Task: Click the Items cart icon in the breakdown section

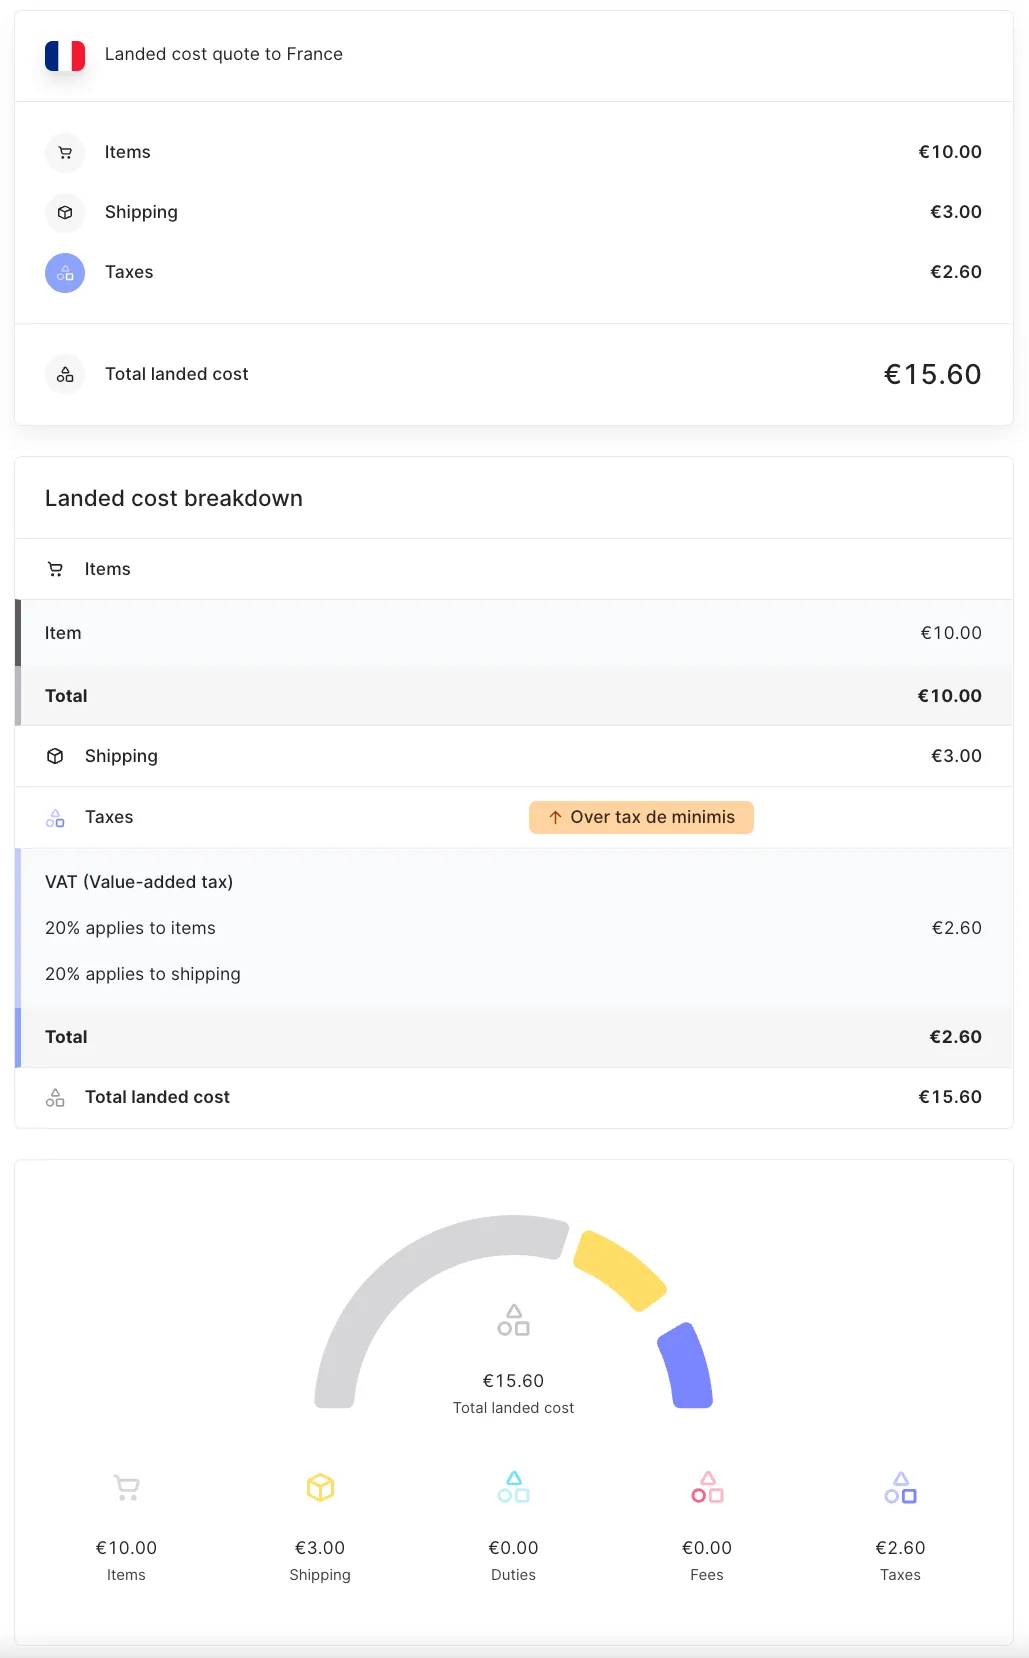Action: coord(55,568)
